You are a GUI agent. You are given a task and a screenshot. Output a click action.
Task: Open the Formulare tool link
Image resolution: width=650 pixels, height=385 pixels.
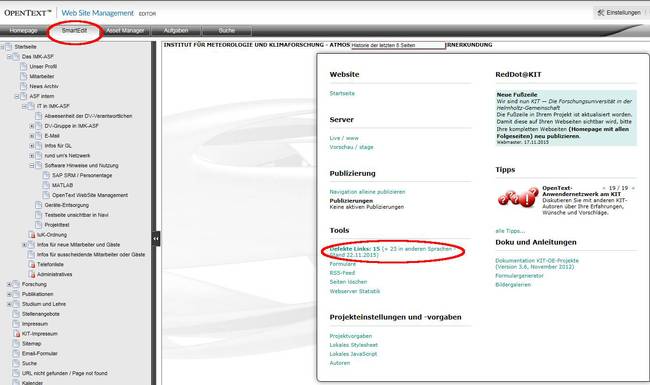click(342, 264)
